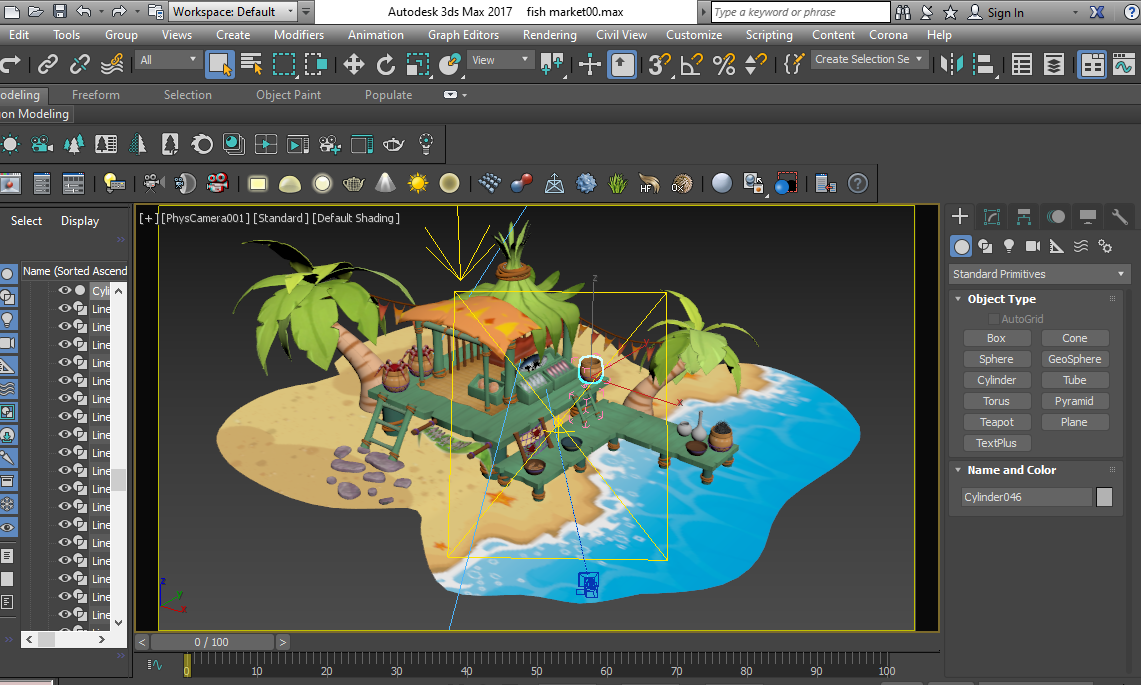Enable the AutoGrid checkbox
Screen dimensions: 1141x685
[x=993, y=319]
